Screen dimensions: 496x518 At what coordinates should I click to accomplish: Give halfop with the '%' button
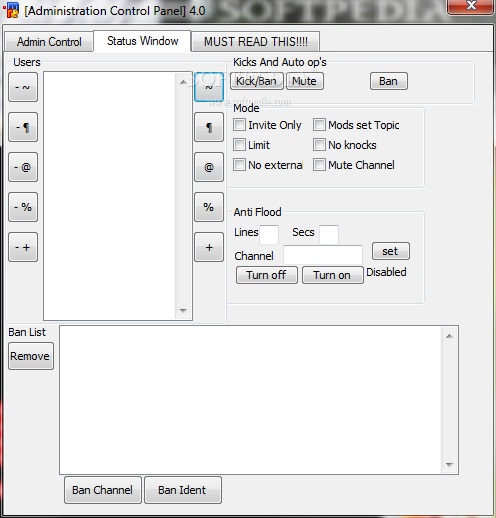tap(209, 207)
